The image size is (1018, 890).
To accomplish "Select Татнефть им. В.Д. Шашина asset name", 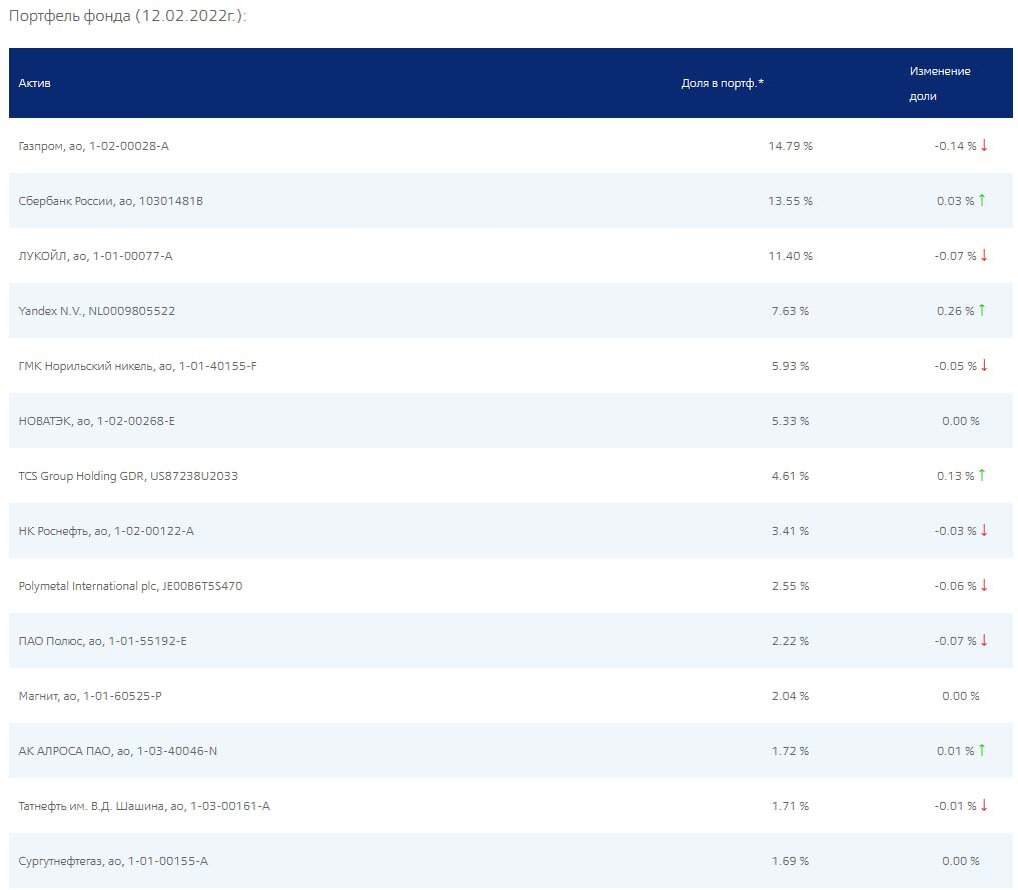I will pos(144,806).
